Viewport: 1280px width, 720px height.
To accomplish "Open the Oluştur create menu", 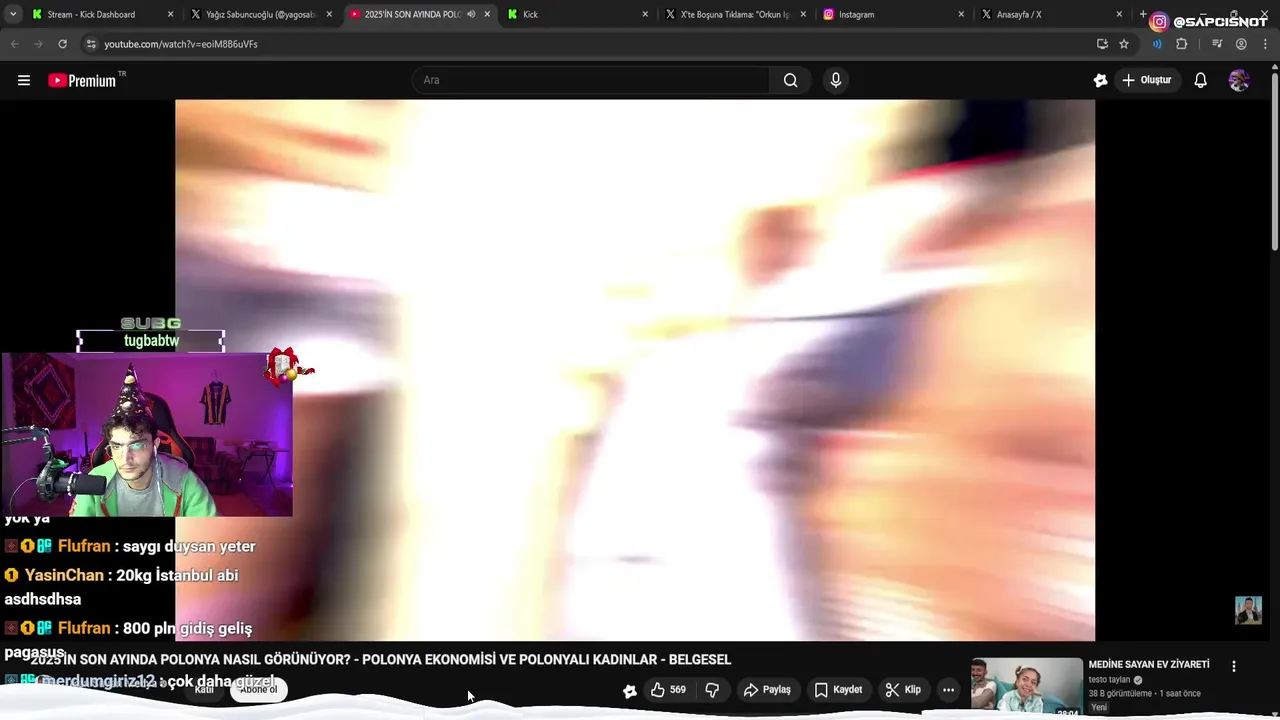I will pyautogui.click(x=1146, y=80).
